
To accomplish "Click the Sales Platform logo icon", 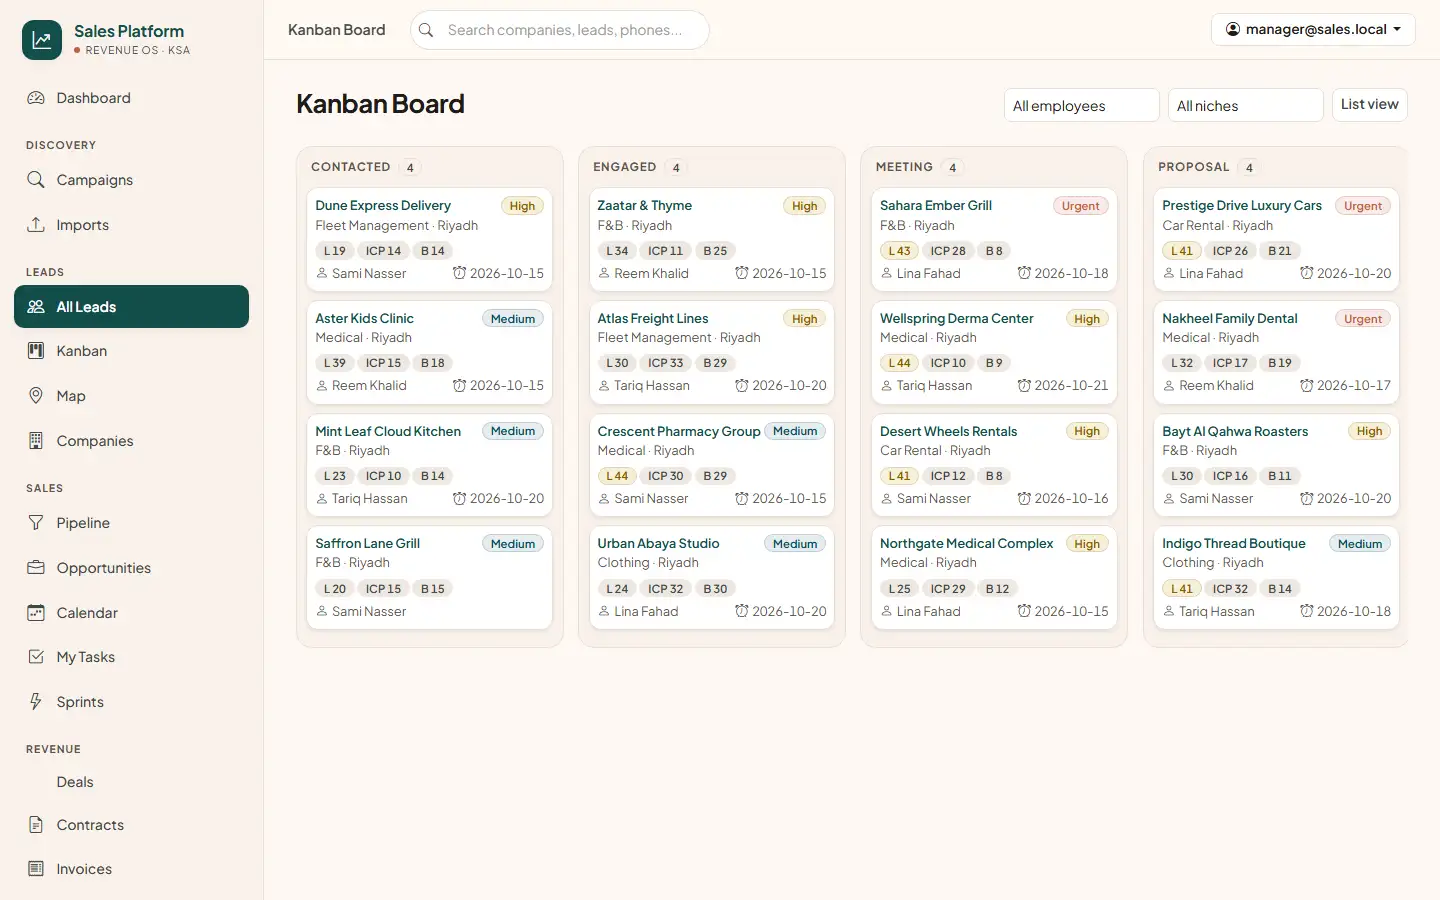I will tap(42, 40).
